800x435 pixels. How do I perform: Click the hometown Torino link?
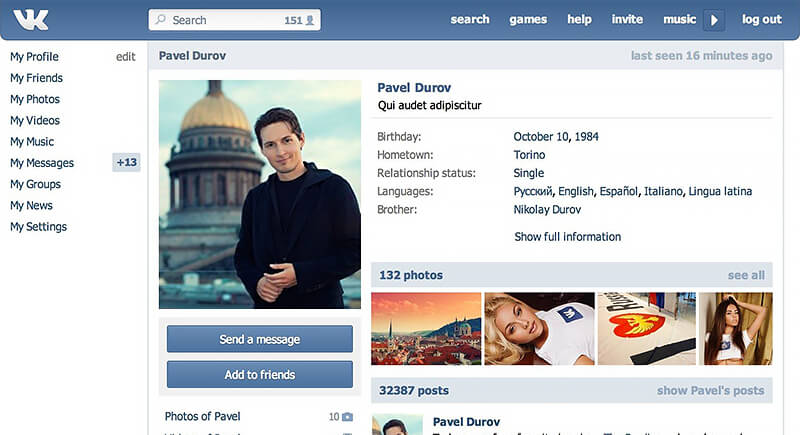(x=529, y=155)
